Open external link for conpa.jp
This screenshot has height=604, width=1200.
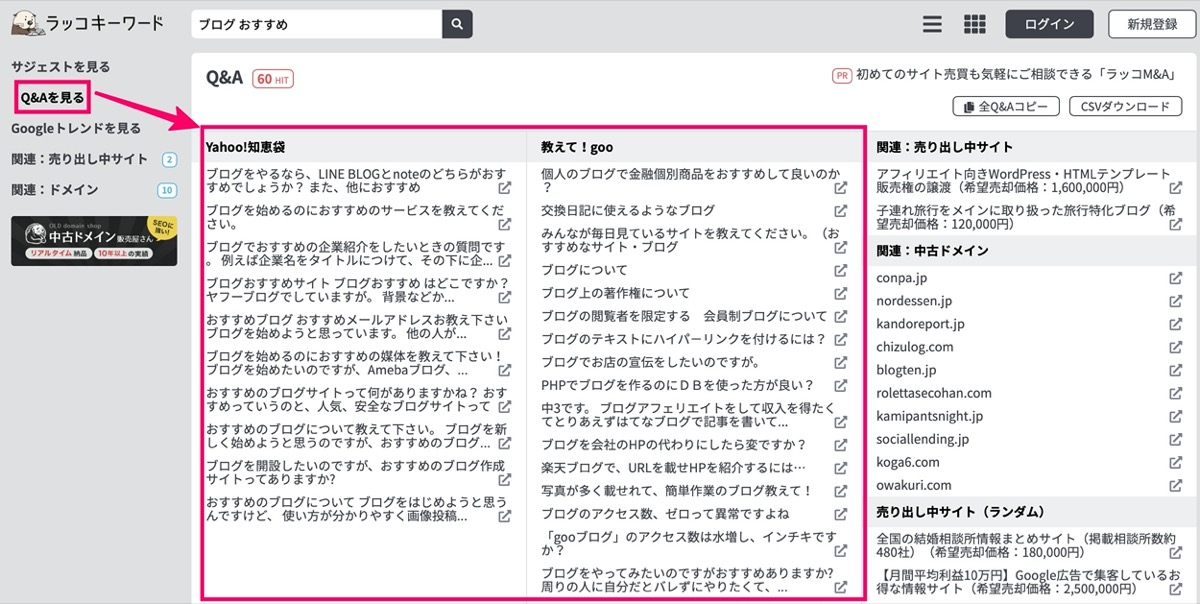1176,278
